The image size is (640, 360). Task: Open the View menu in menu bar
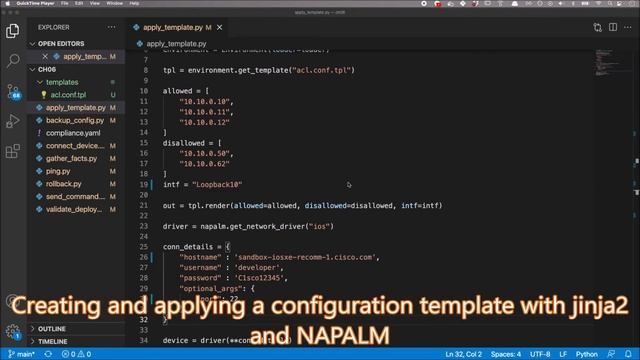point(95,3)
